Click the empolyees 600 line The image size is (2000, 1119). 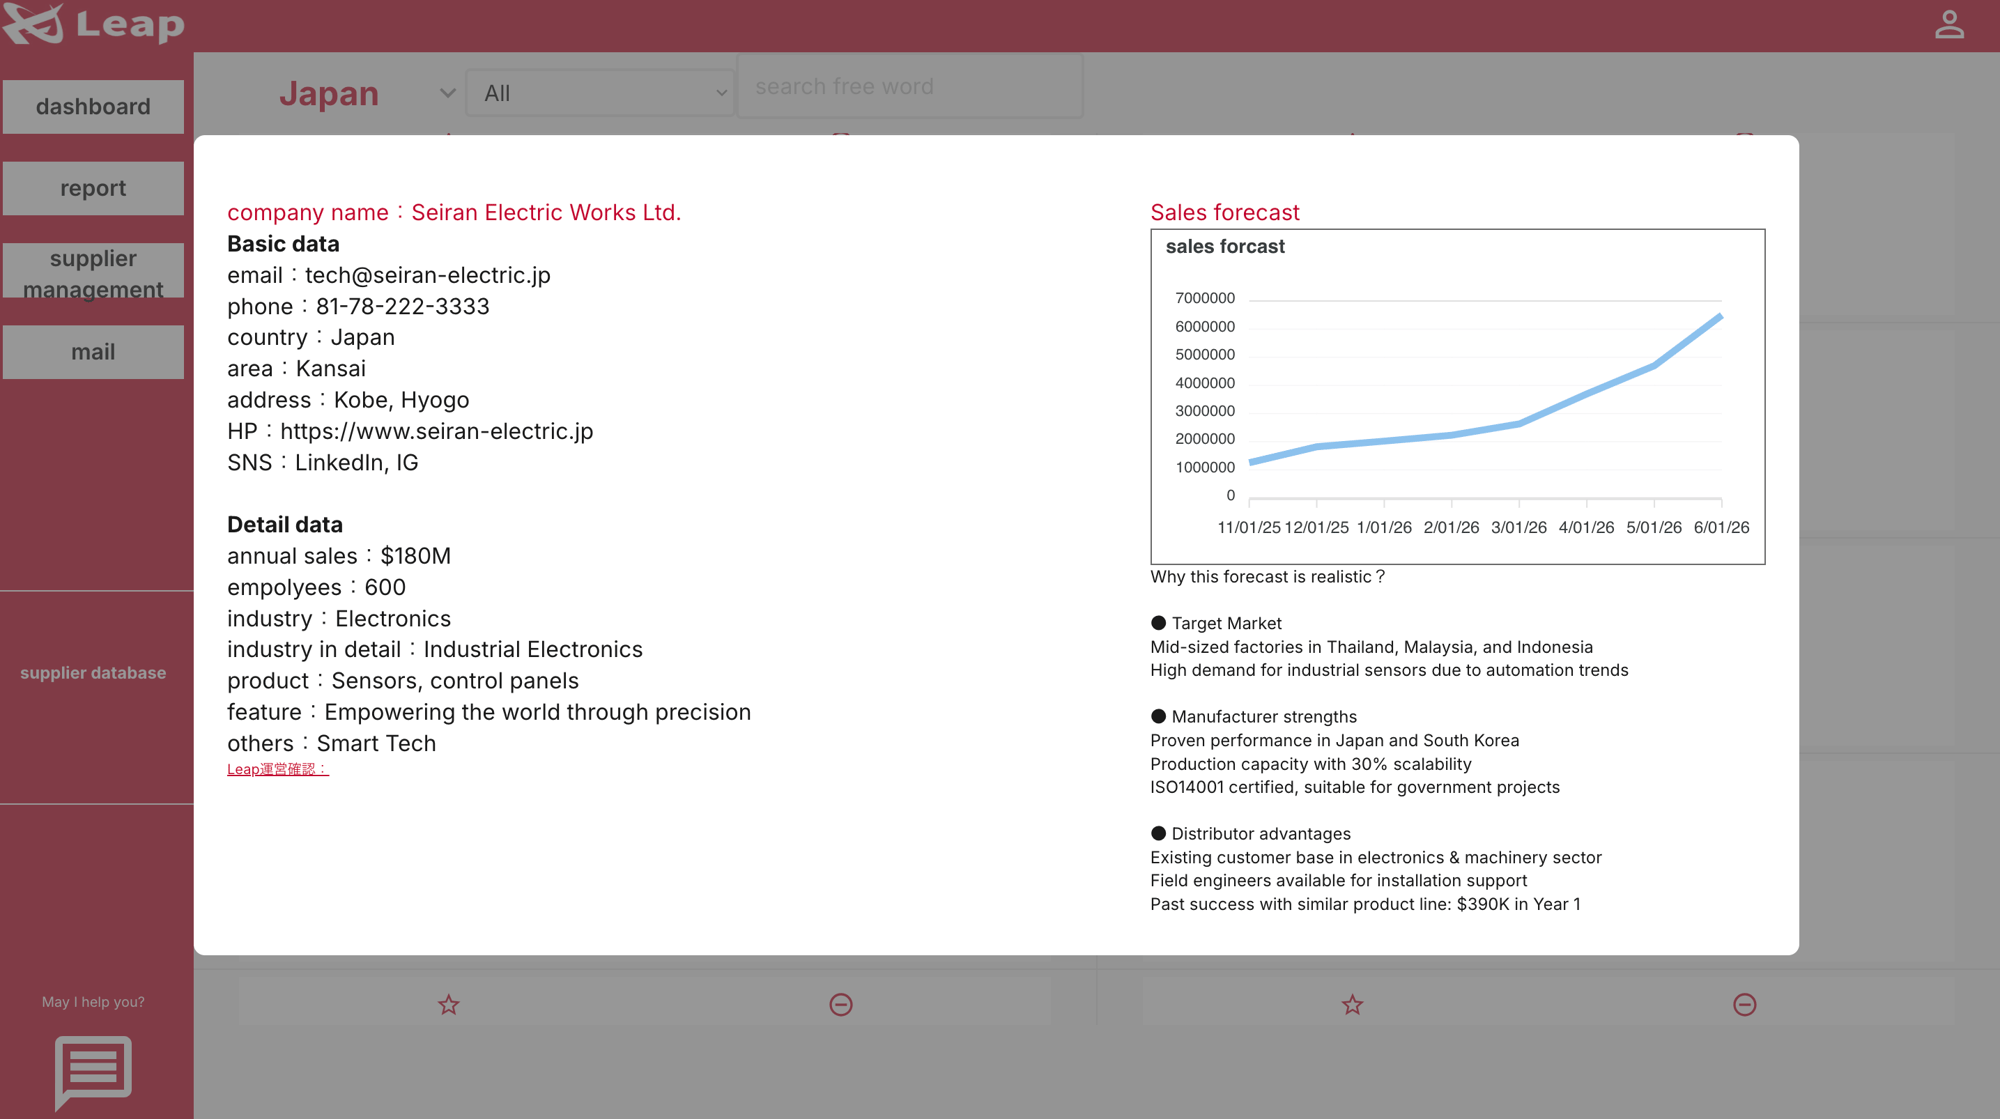tap(316, 587)
